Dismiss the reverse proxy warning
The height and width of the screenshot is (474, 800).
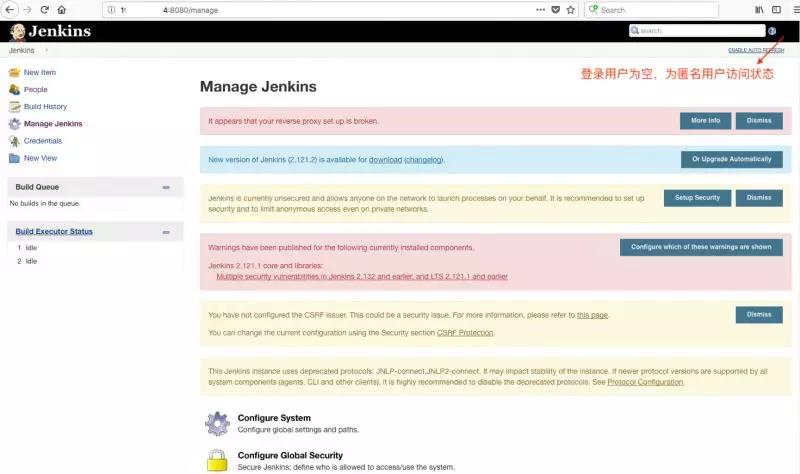759,121
